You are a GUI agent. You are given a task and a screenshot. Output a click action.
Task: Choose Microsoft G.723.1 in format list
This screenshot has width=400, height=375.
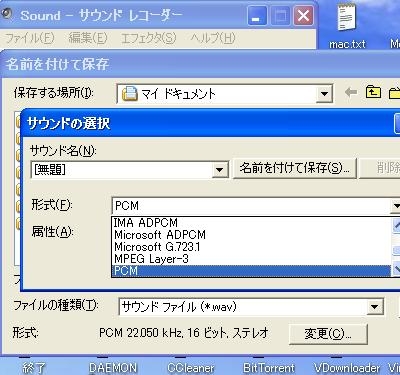pyautogui.click(x=251, y=247)
